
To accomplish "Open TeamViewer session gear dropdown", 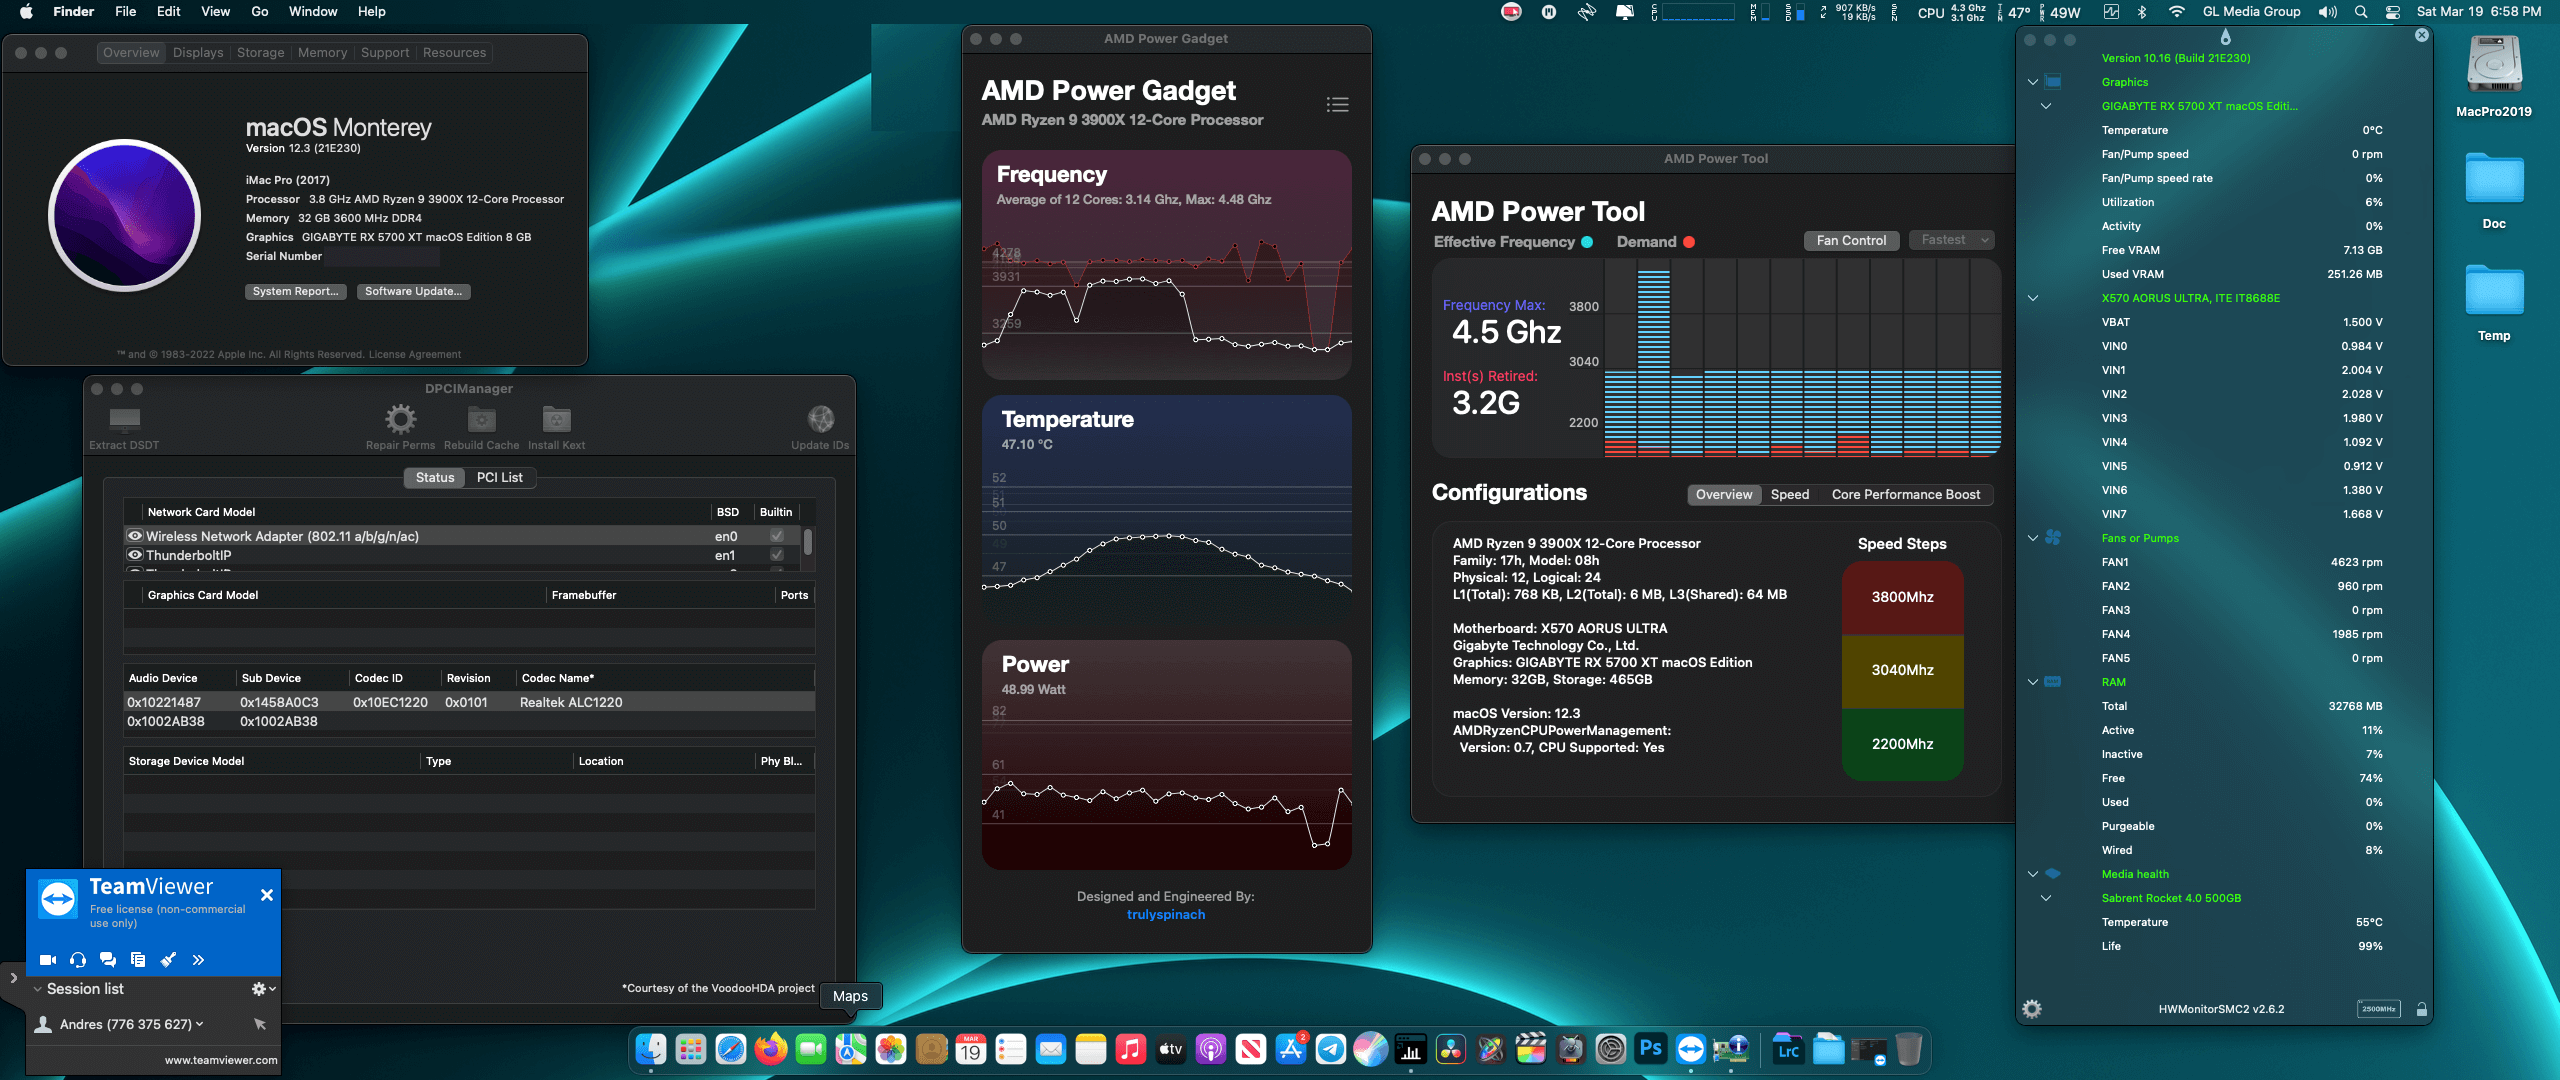I will click(263, 989).
